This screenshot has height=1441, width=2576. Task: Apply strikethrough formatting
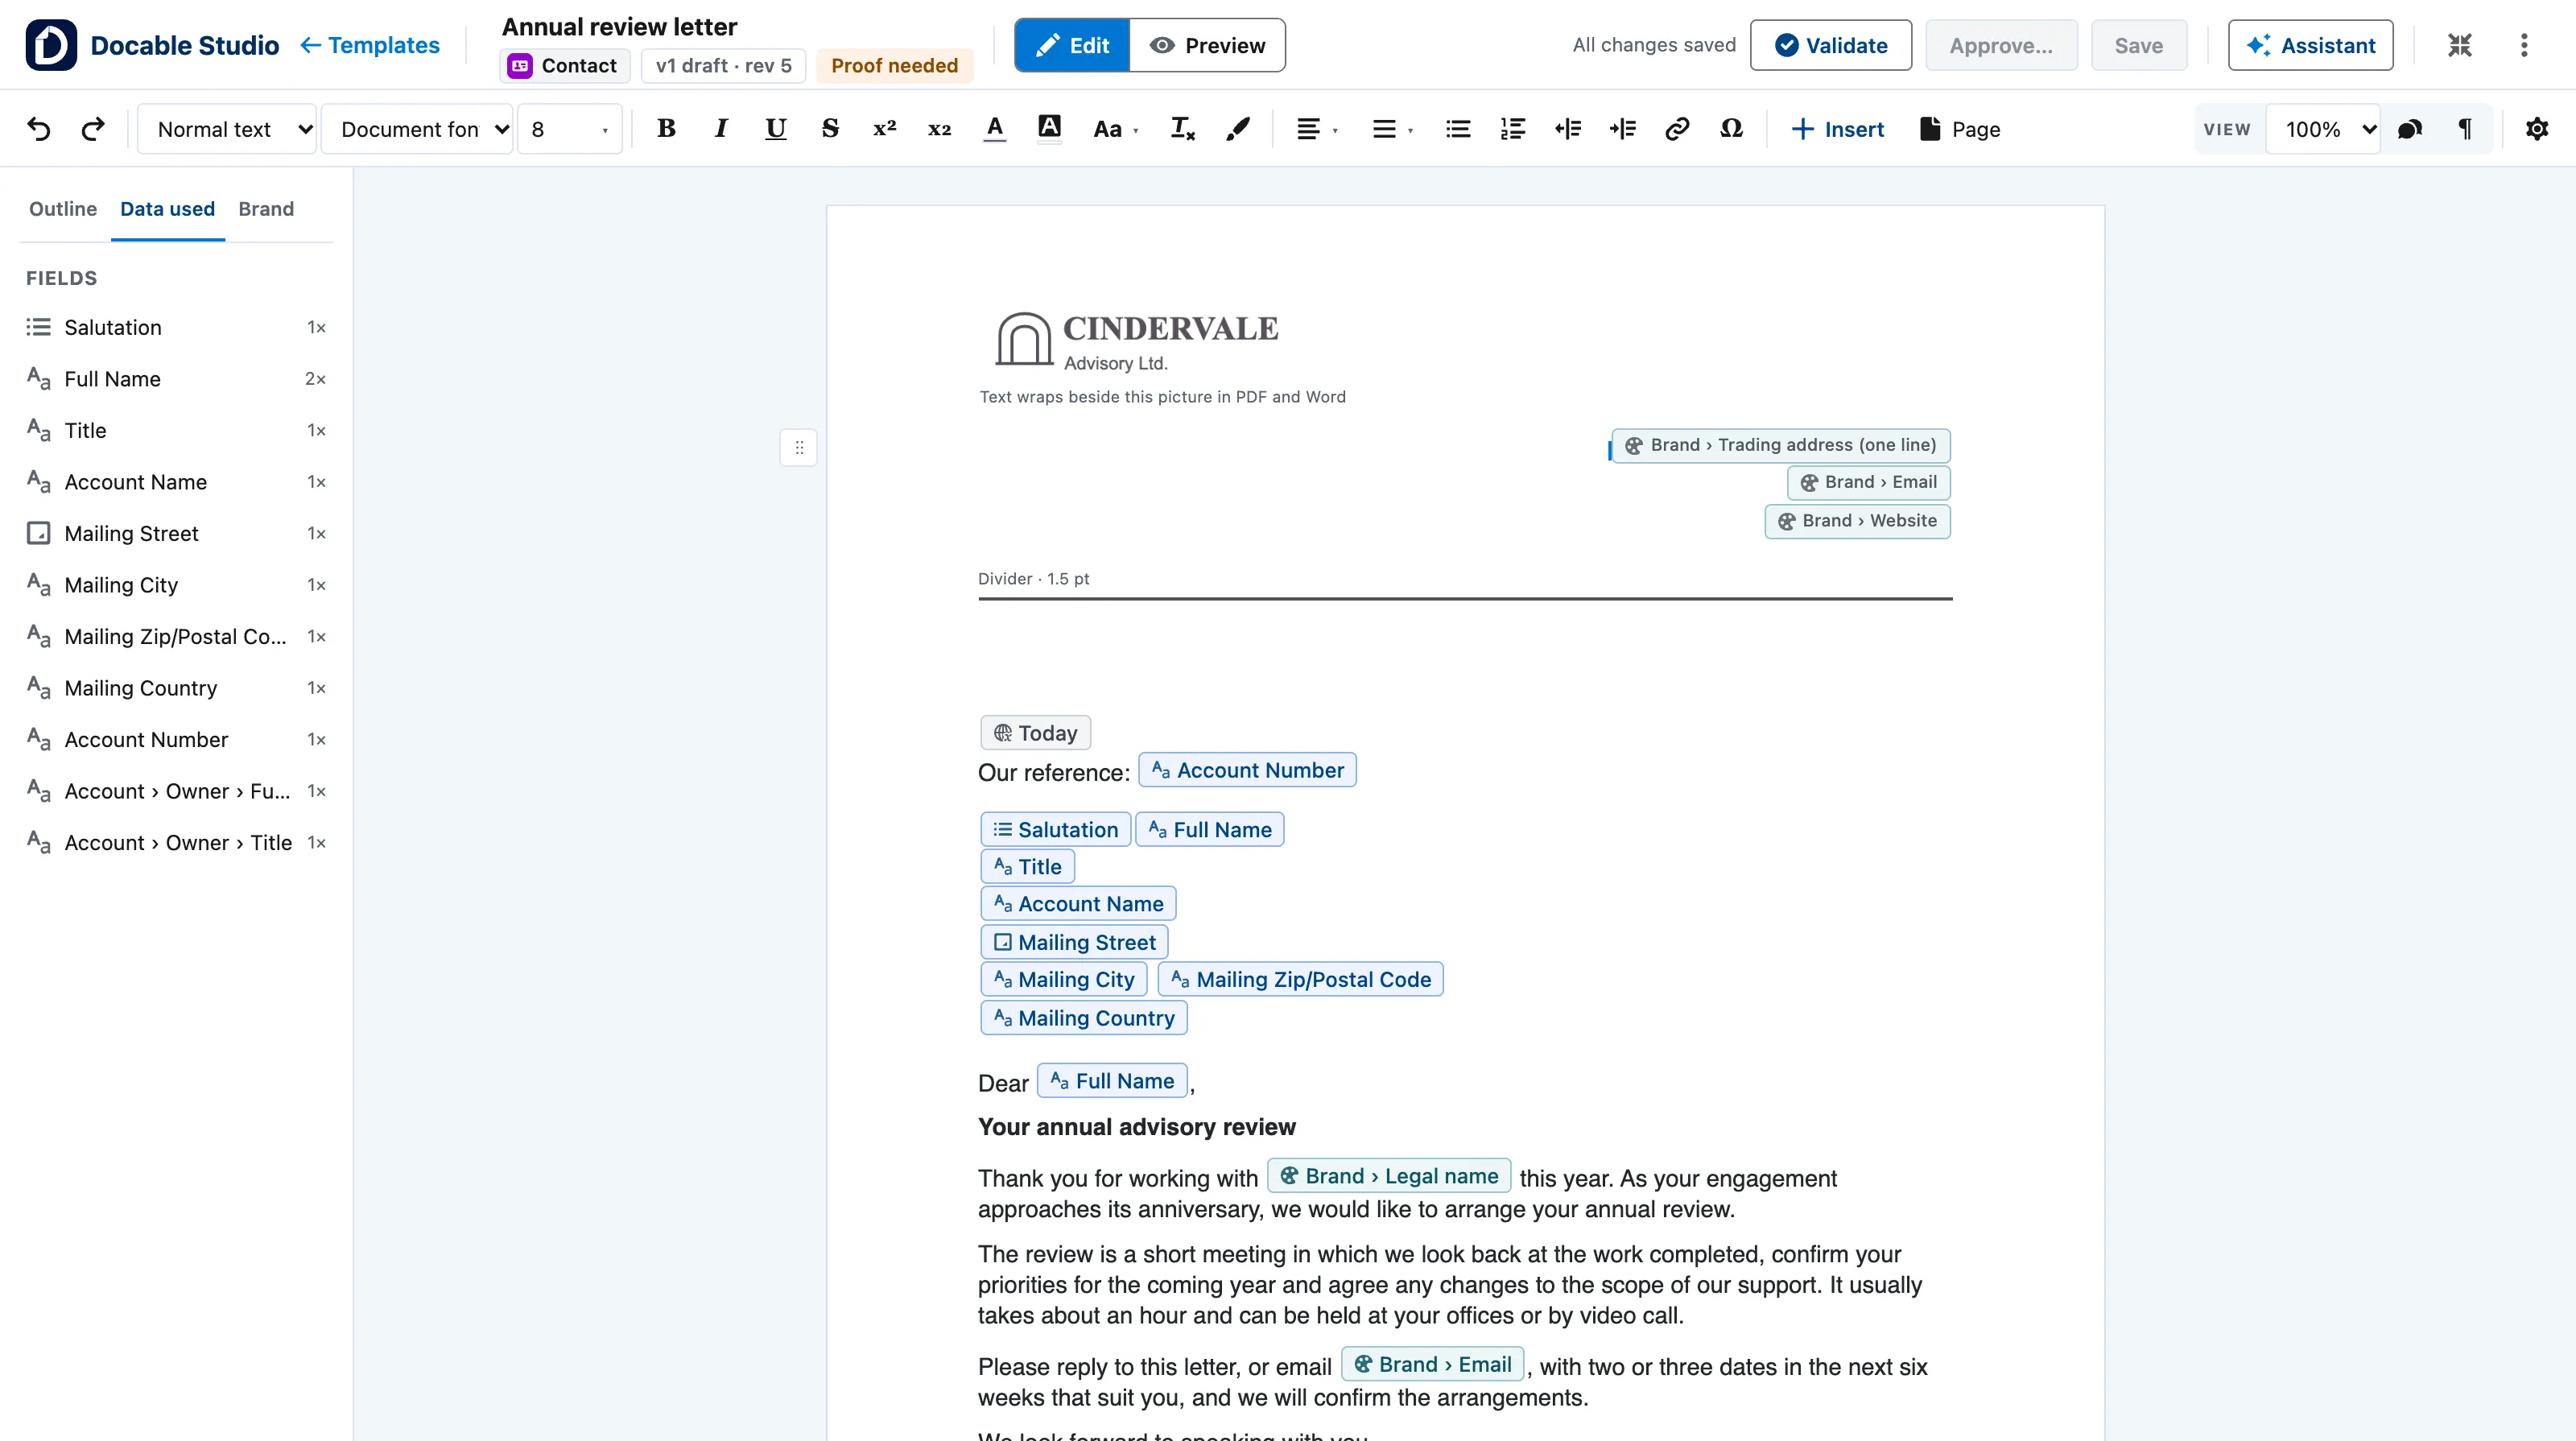830,129
